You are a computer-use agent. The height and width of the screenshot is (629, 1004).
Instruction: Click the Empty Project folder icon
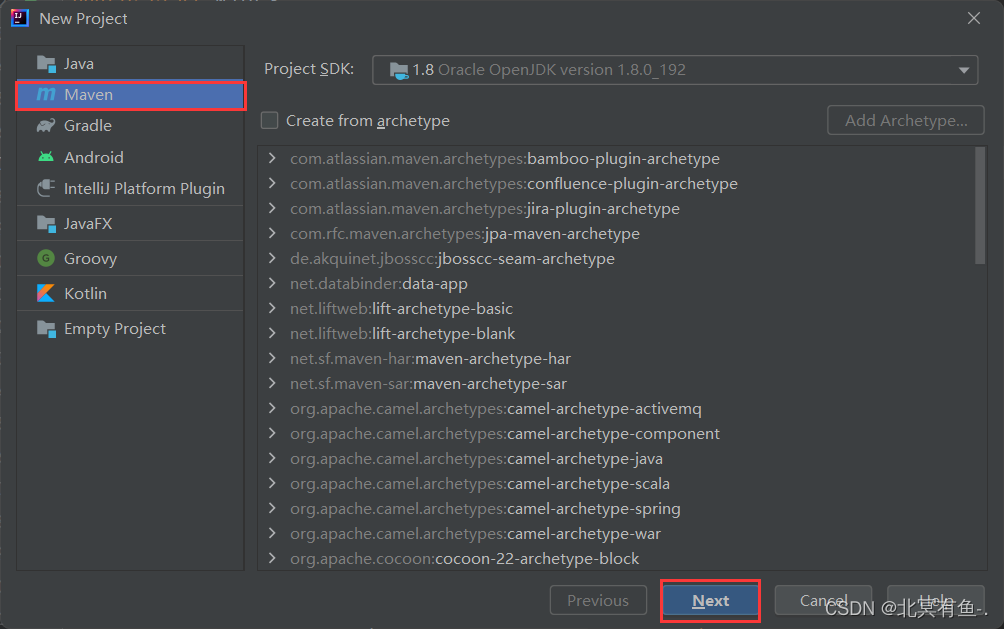(x=46, y=329)
